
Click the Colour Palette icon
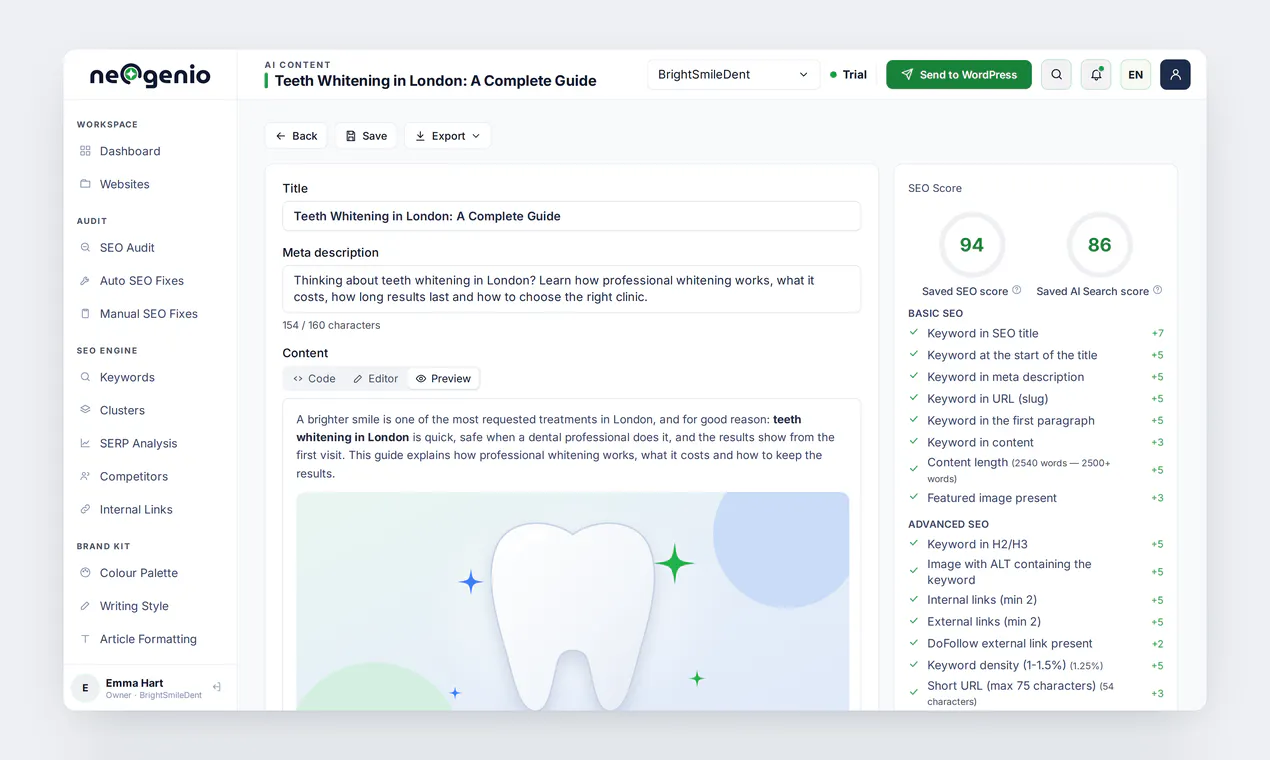tap(85, 573)
